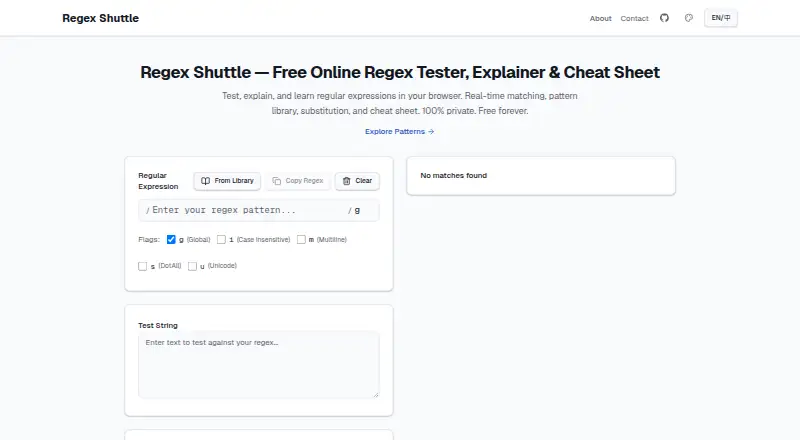Click the theme palette icon

[688, 18]
